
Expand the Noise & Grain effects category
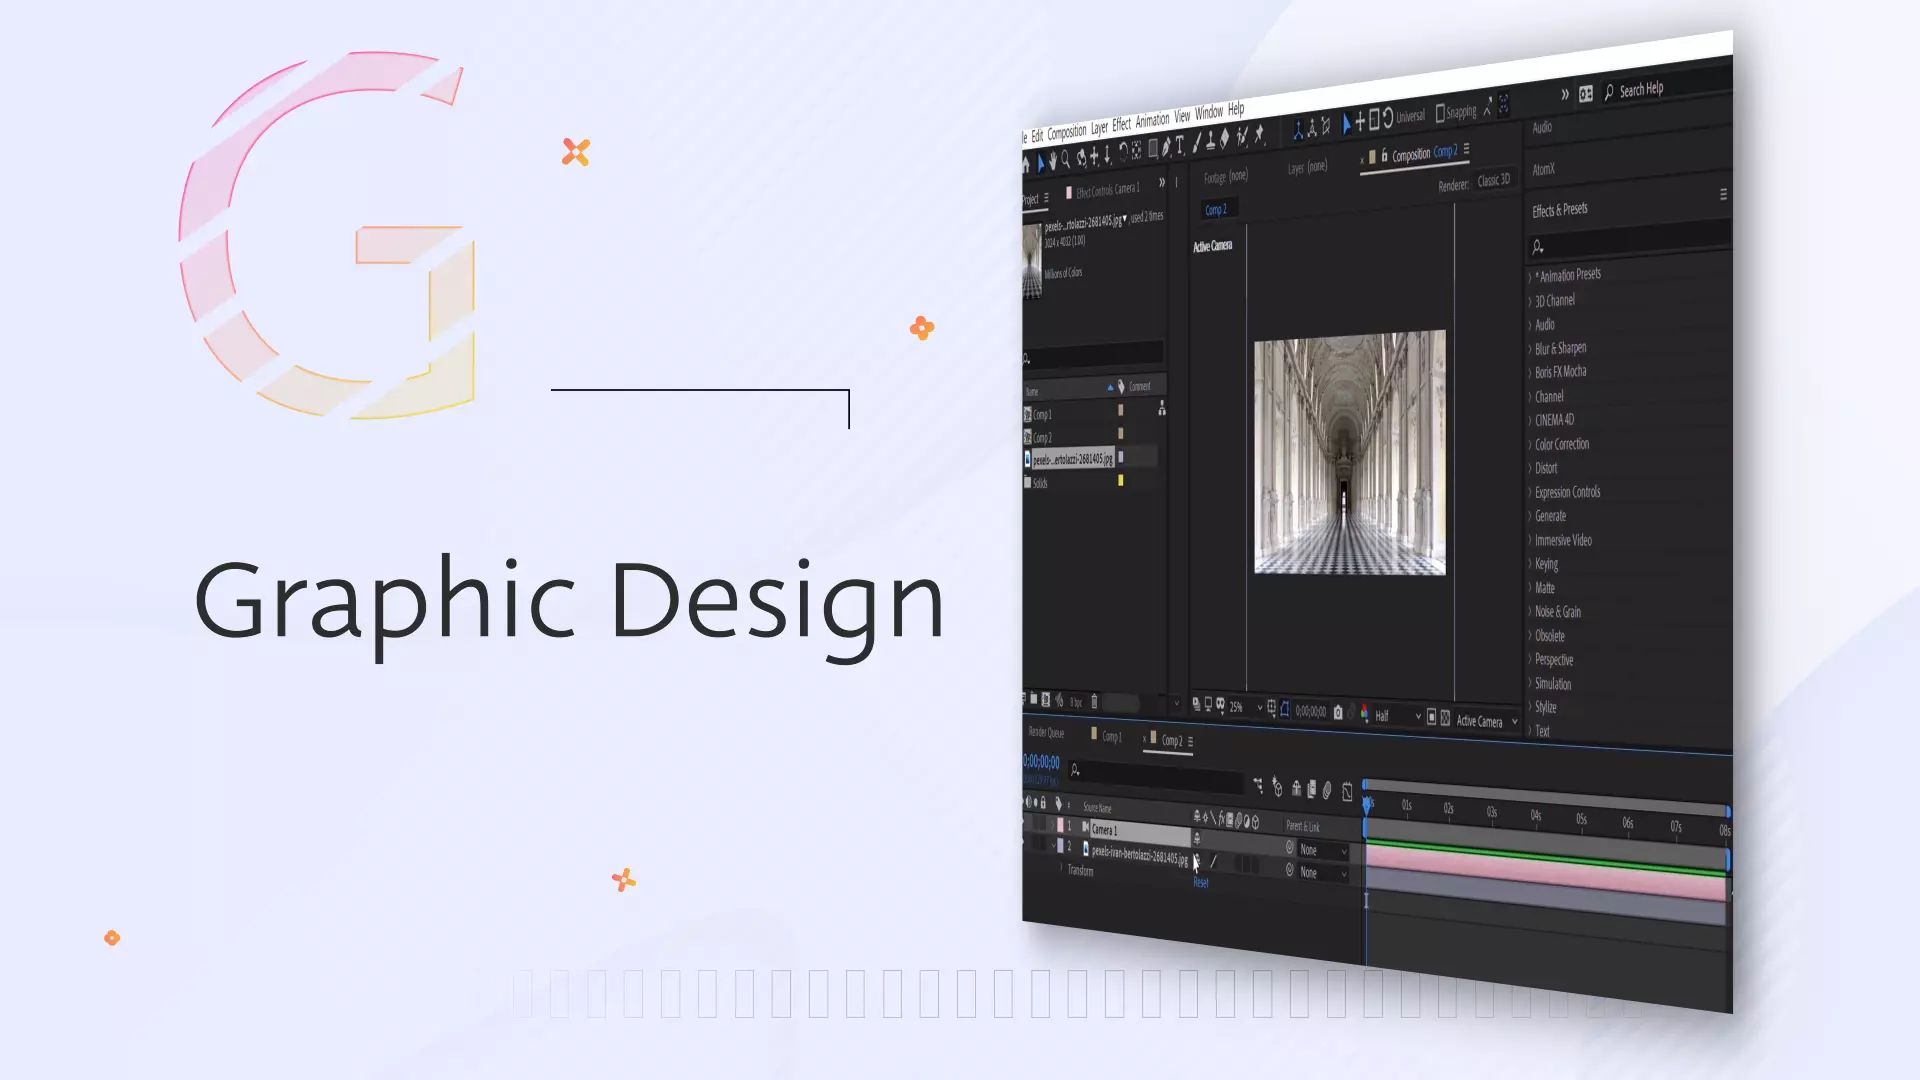pyautogui.click(x=1529, y=612)
